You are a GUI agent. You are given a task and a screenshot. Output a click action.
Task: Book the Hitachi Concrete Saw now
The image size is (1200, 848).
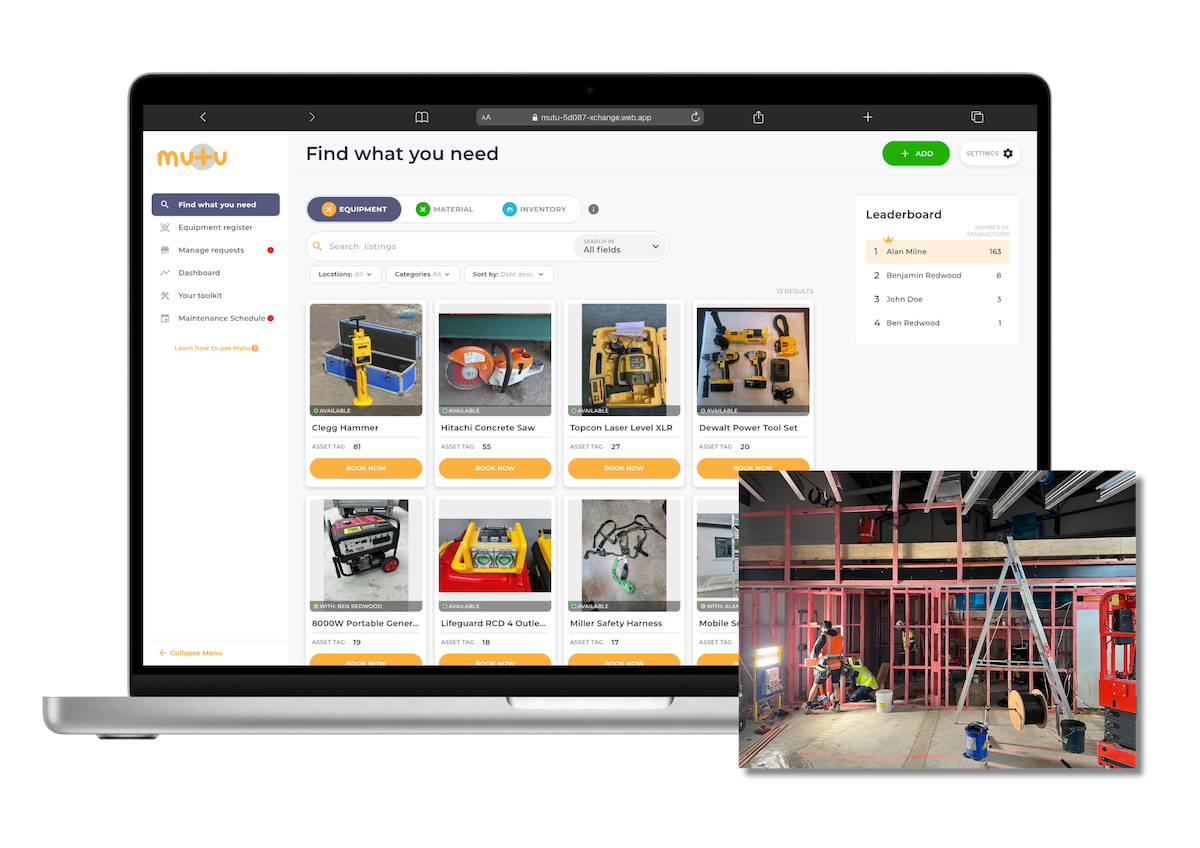pyautogui.click(x=495, y=468)
